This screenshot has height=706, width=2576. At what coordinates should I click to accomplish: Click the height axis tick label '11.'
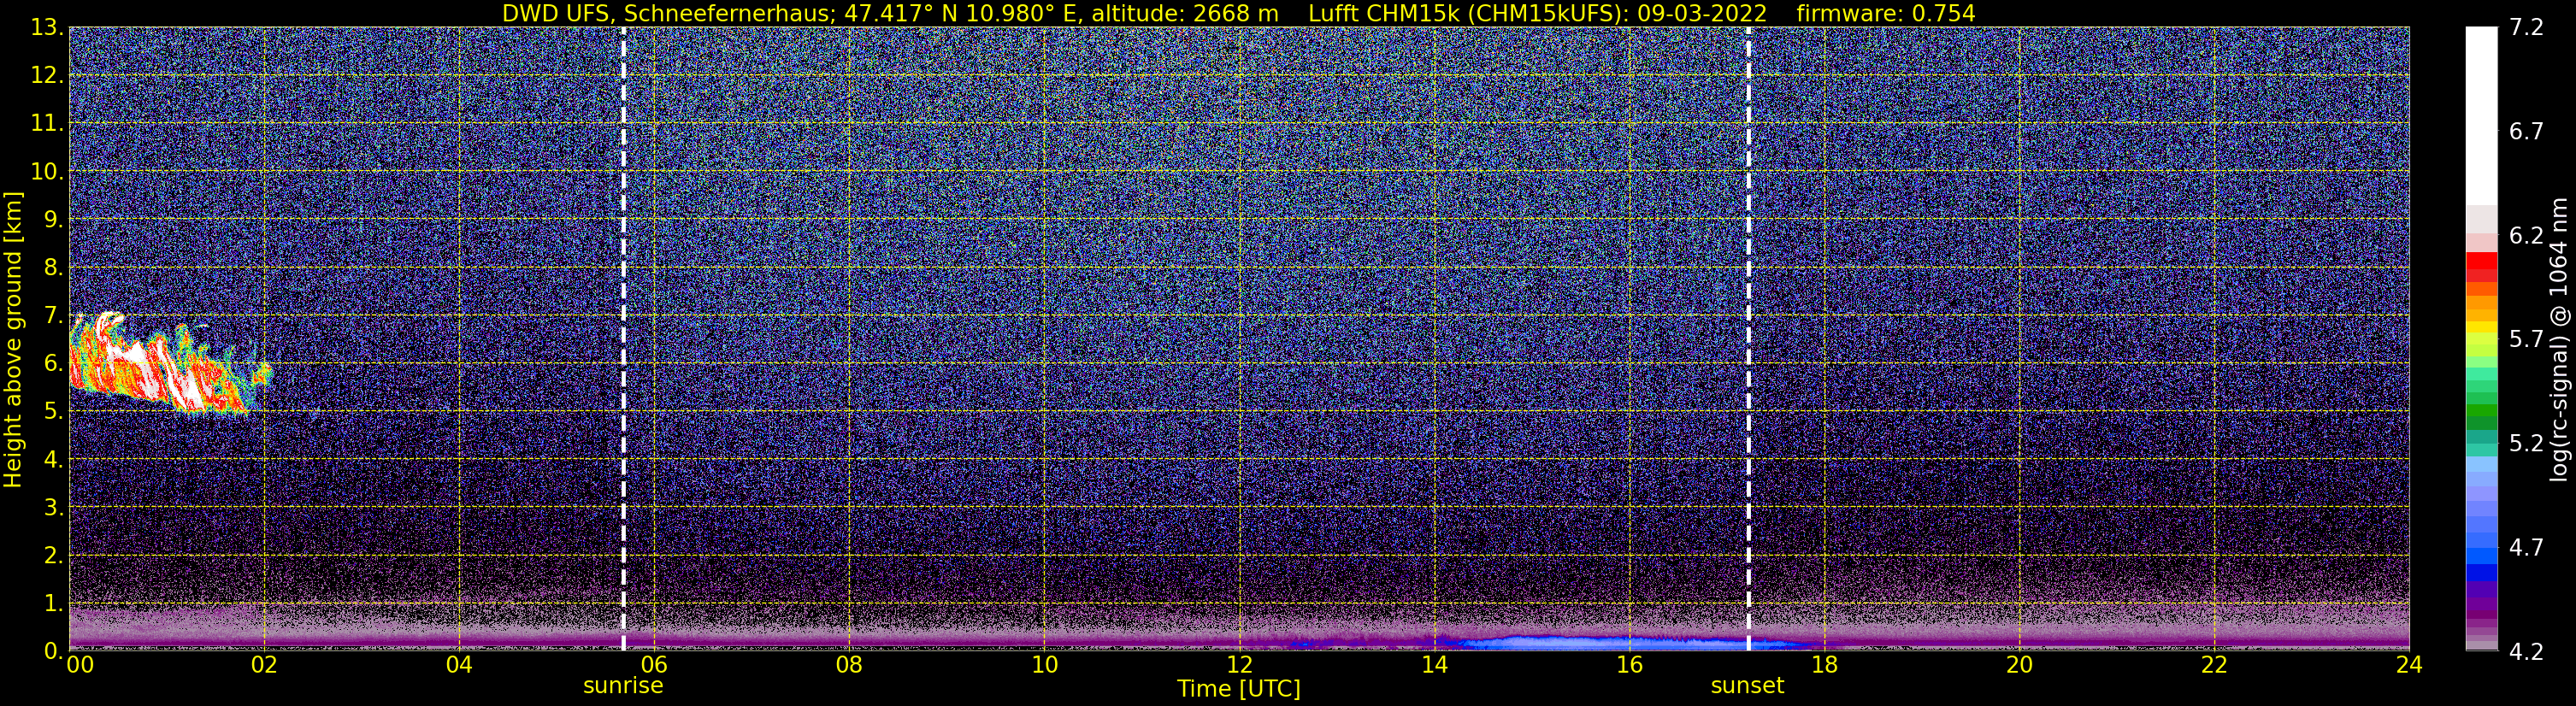point(47,123)
